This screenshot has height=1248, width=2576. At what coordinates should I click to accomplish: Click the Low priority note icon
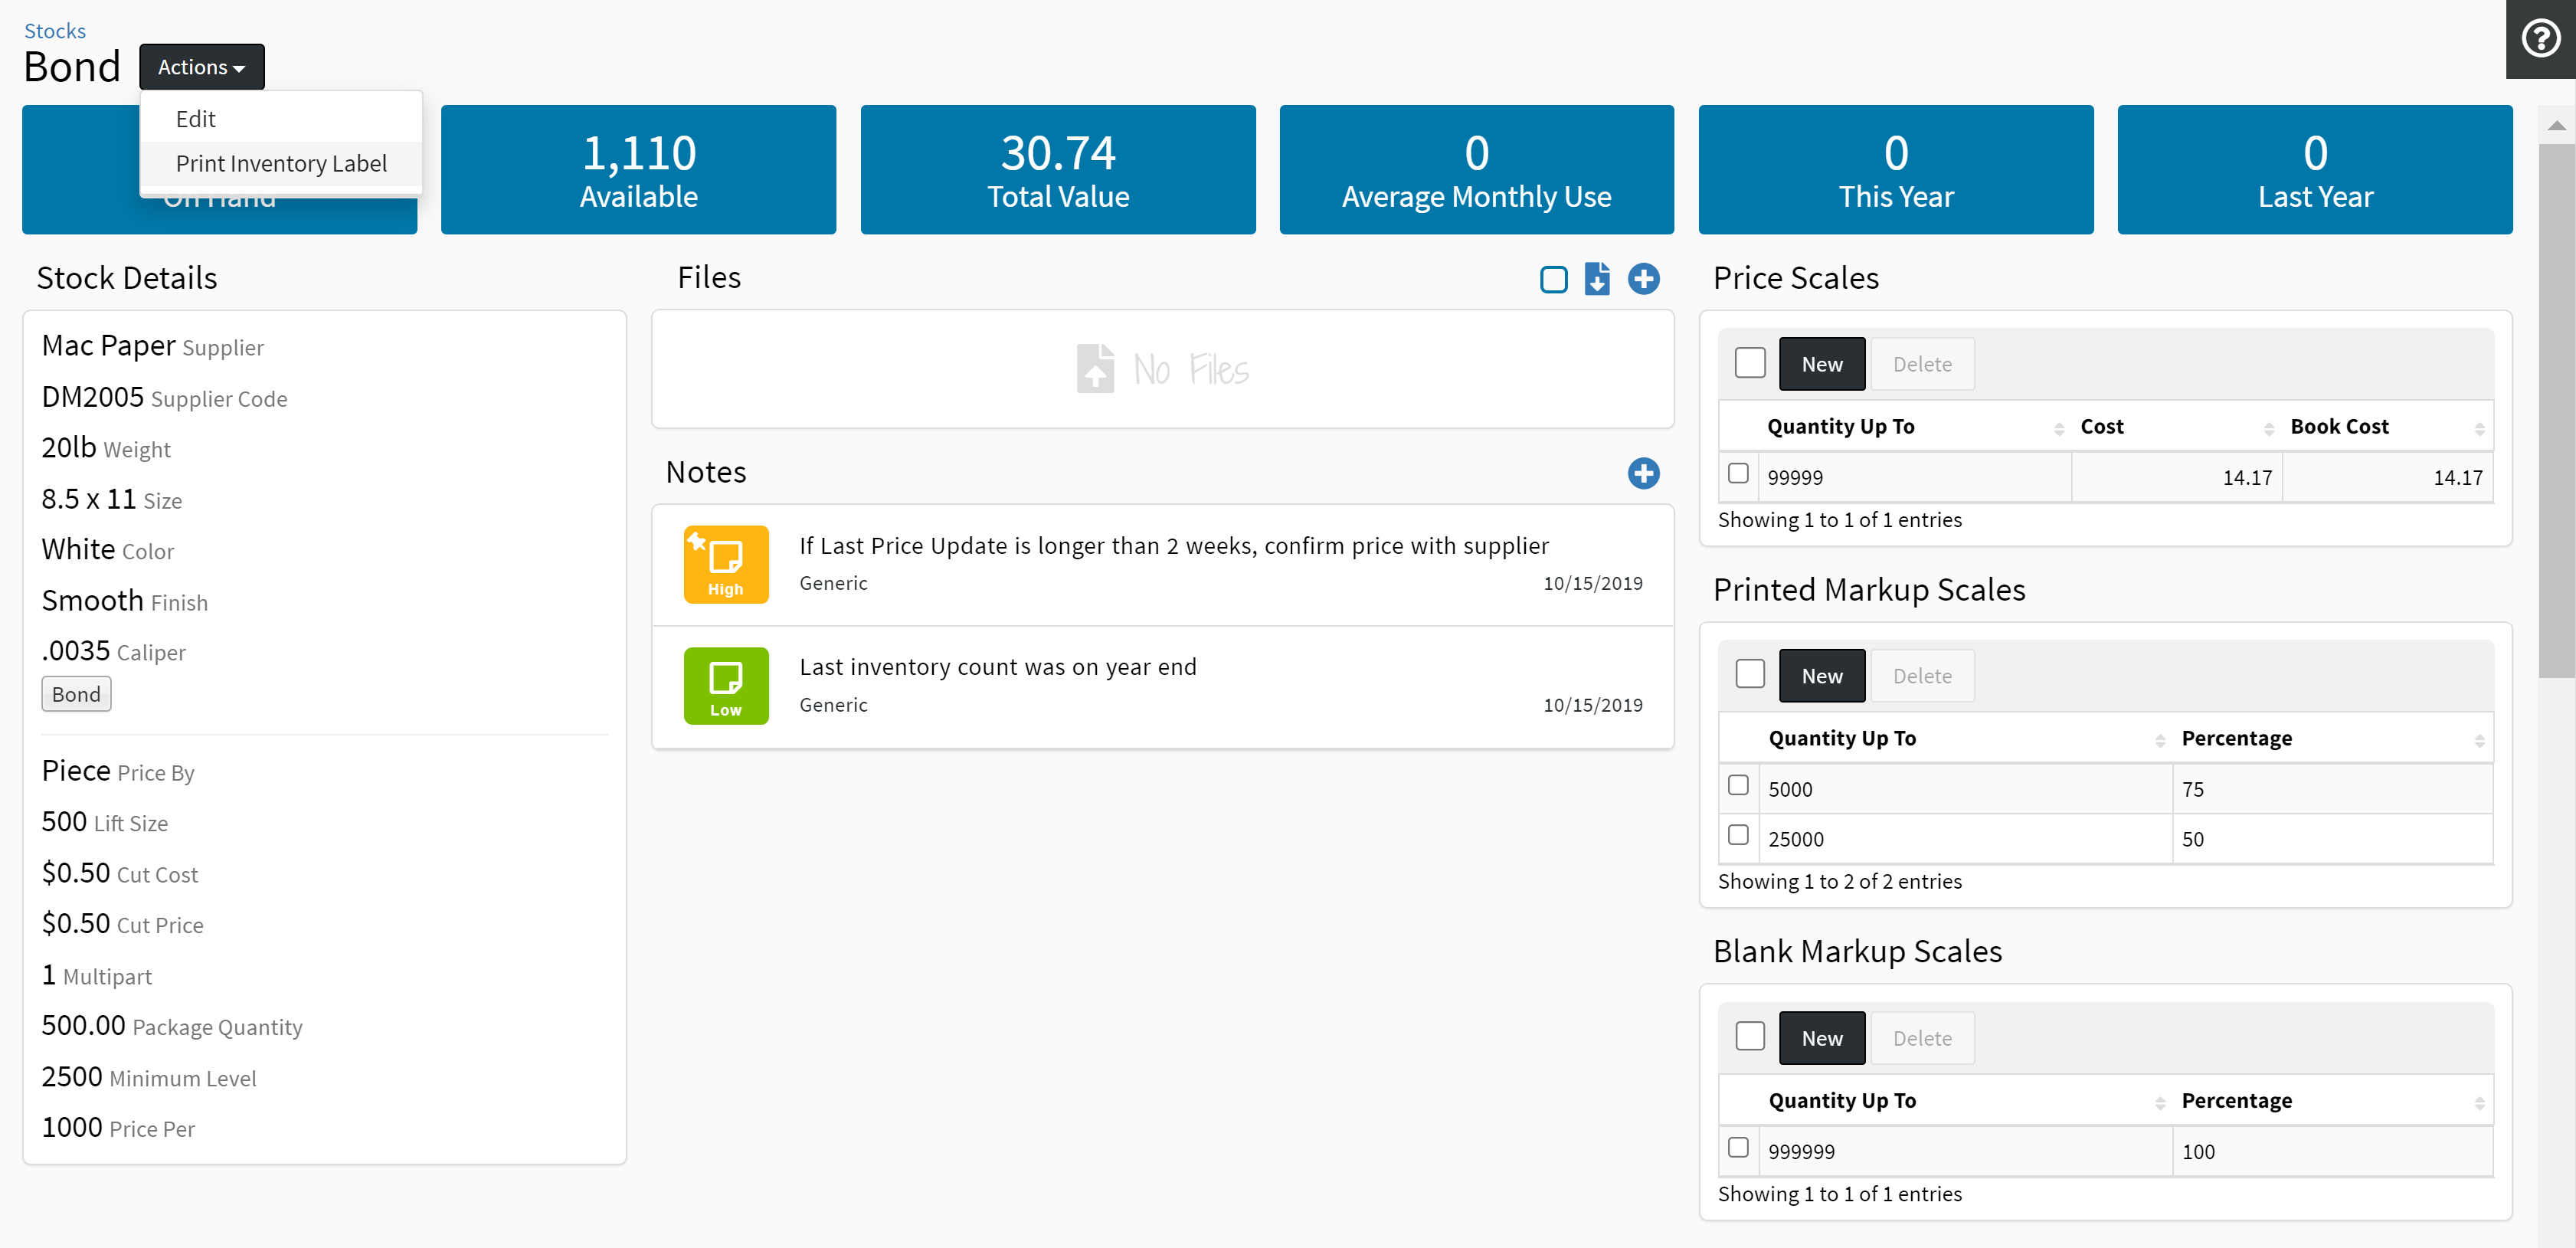[x=726, y=686]
